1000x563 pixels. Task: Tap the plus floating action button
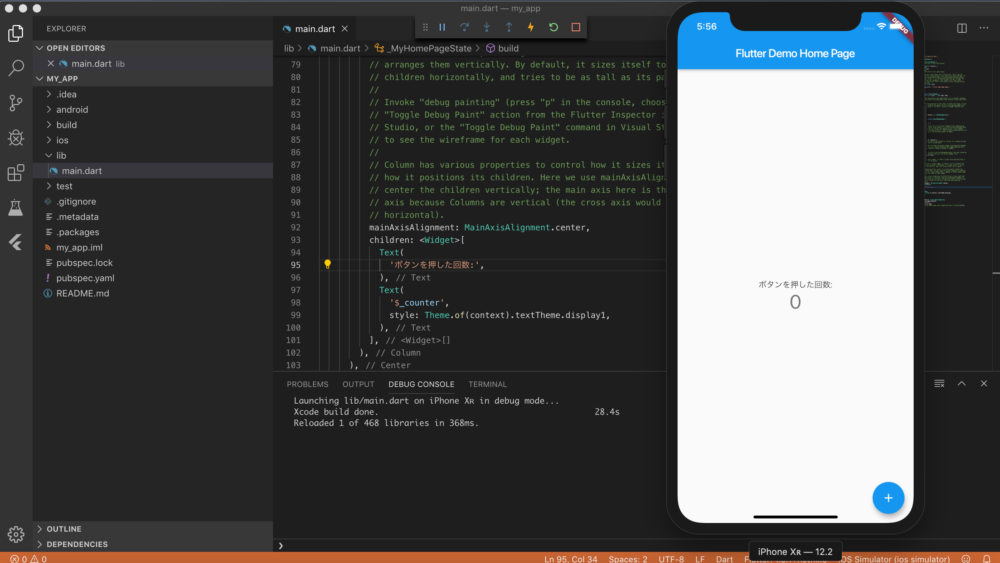pyautogui.click(x=888, y=498)
